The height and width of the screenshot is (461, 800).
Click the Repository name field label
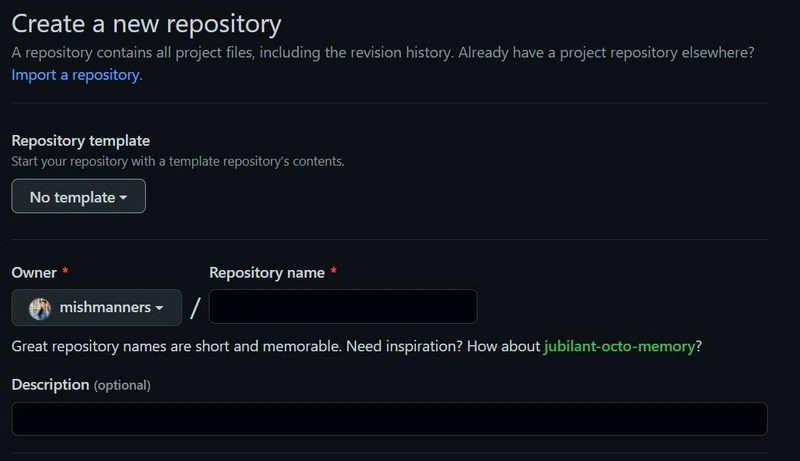coord(266,272)
